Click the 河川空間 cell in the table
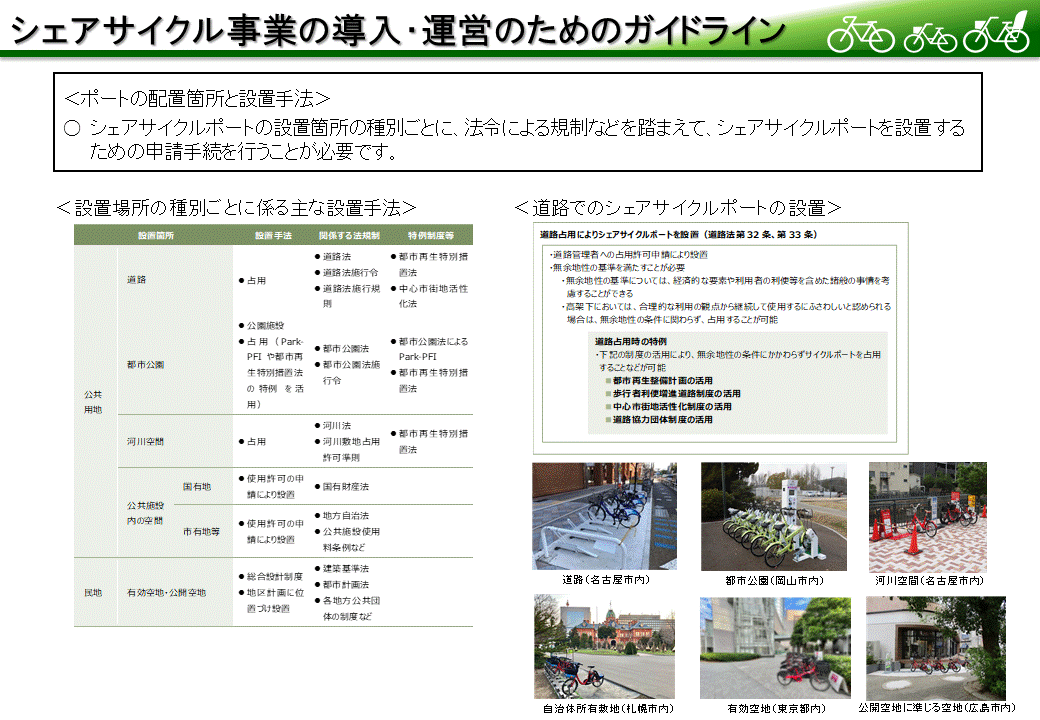 pos(145,441)
